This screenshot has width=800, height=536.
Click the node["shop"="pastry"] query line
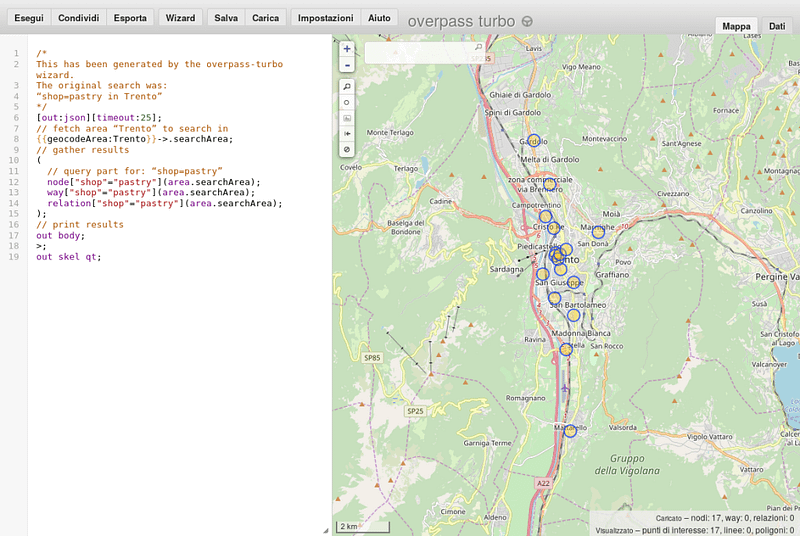(154, 182)
